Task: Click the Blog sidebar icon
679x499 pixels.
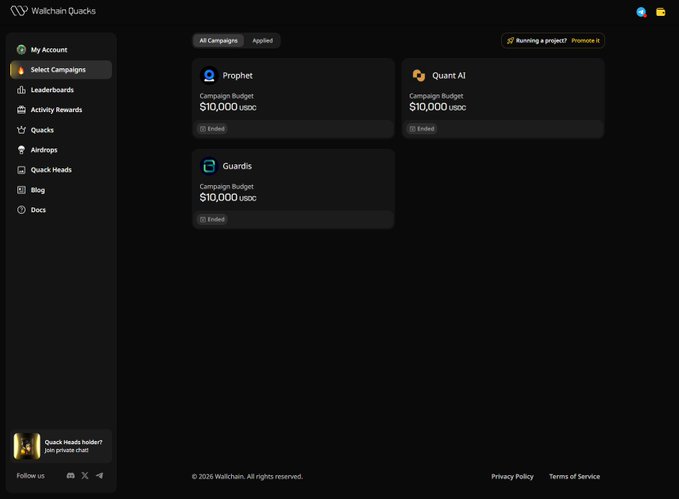Action: (x=21, y=190)
